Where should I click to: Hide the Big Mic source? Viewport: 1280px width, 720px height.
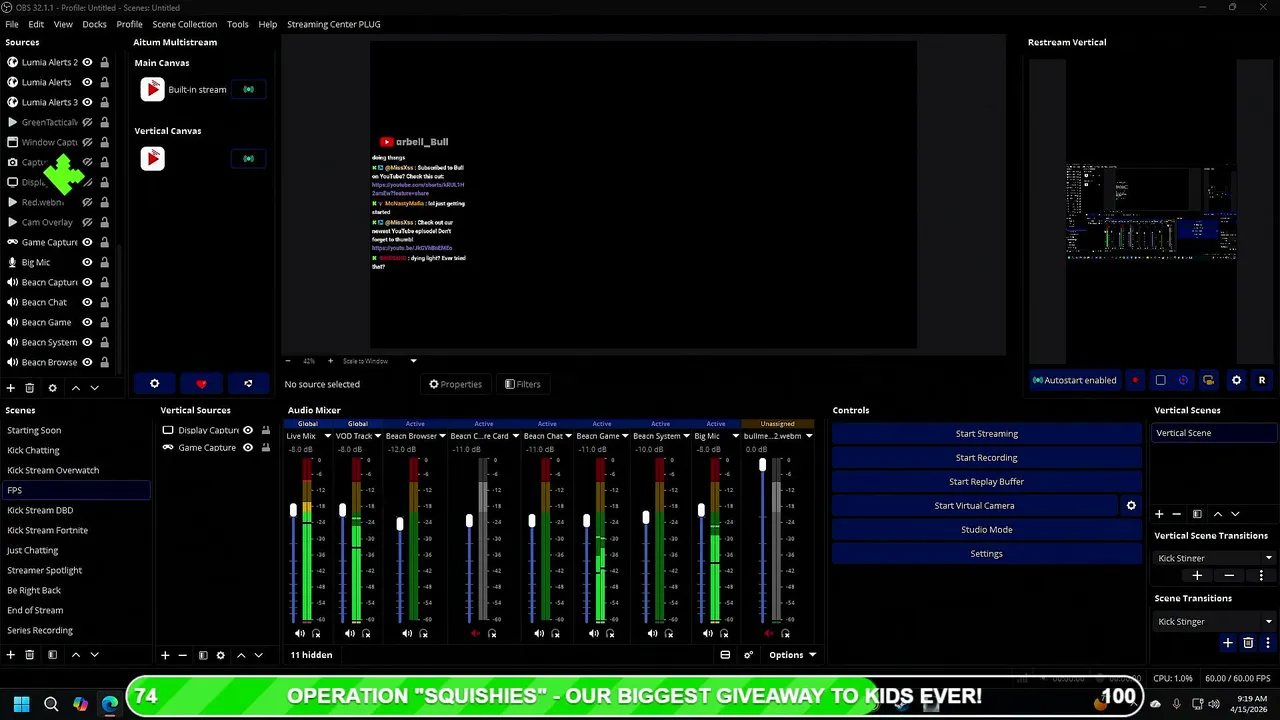(87, 262)
